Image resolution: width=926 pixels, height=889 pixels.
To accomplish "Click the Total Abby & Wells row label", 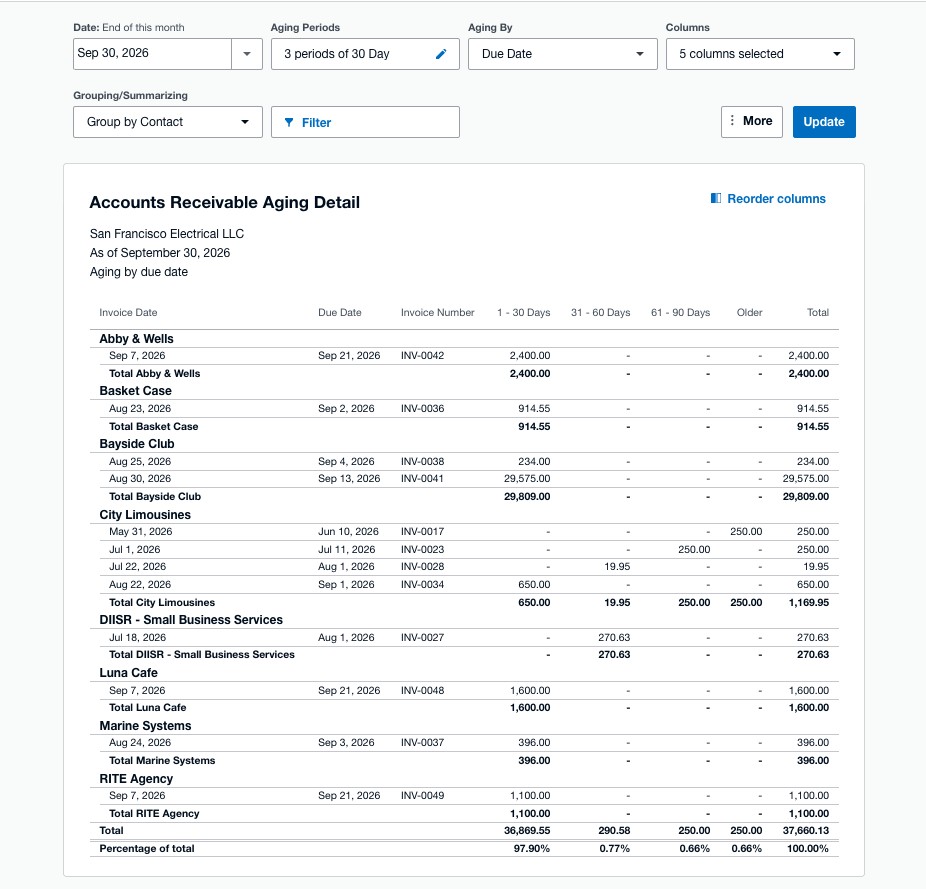I will coord(155,373).
